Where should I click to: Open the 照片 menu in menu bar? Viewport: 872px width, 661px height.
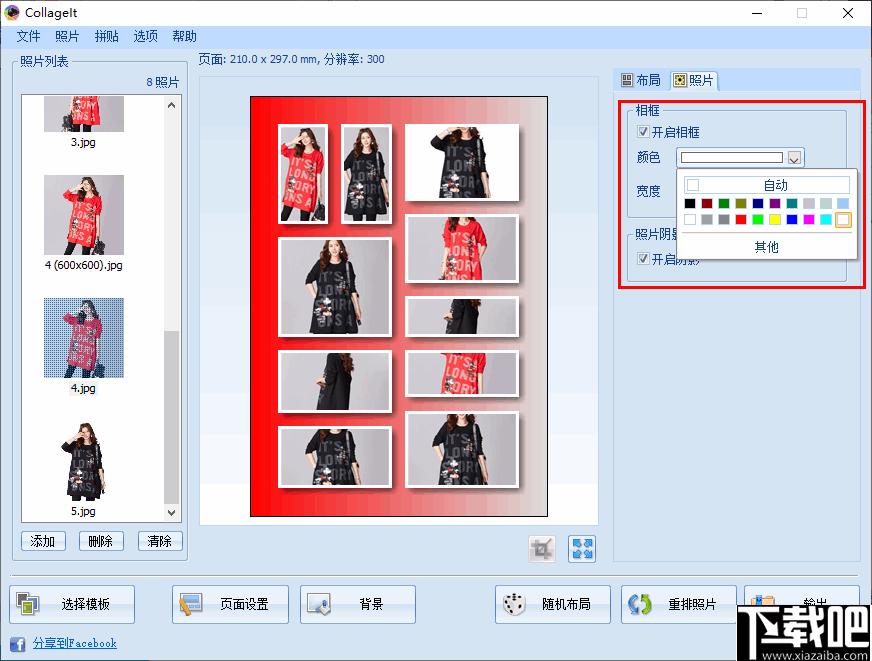pos(67,36)
